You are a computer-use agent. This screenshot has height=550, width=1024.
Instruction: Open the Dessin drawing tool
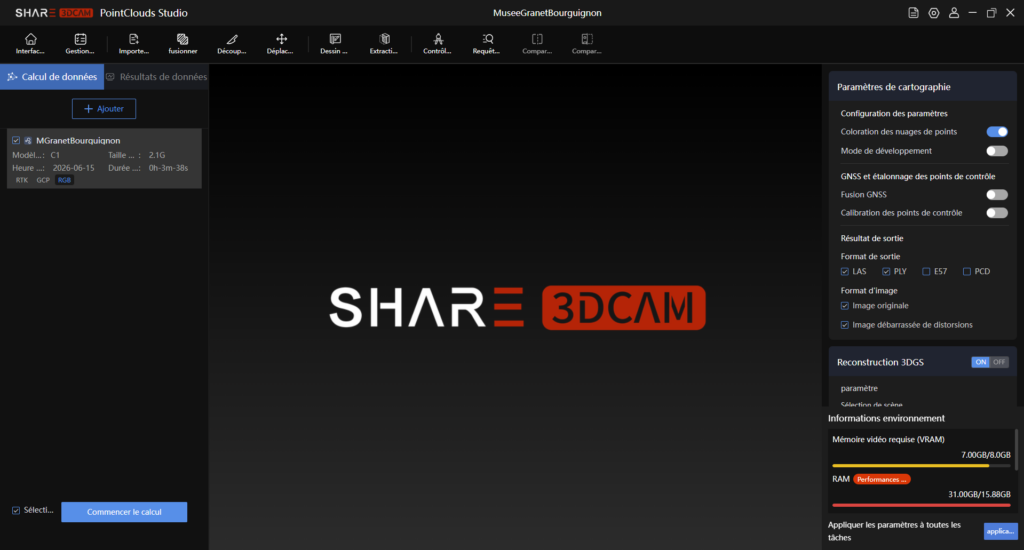[334, 44]
